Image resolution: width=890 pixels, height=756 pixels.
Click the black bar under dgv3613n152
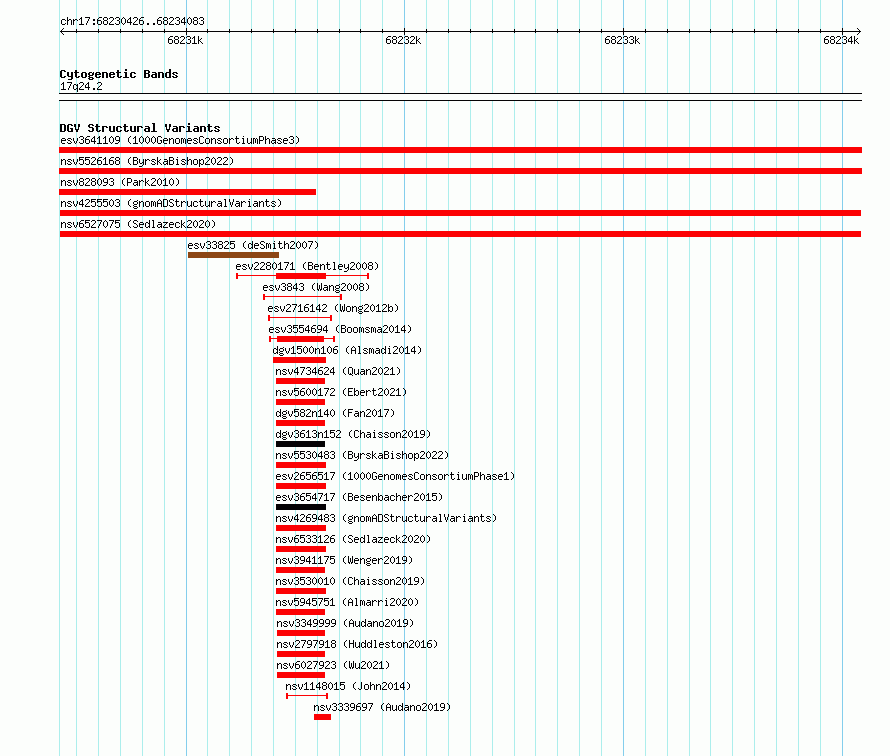[x=300, y=444]
